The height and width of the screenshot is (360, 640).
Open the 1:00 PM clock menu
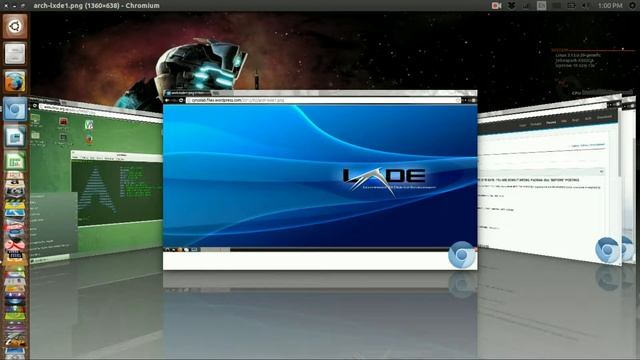pos(610,6)
